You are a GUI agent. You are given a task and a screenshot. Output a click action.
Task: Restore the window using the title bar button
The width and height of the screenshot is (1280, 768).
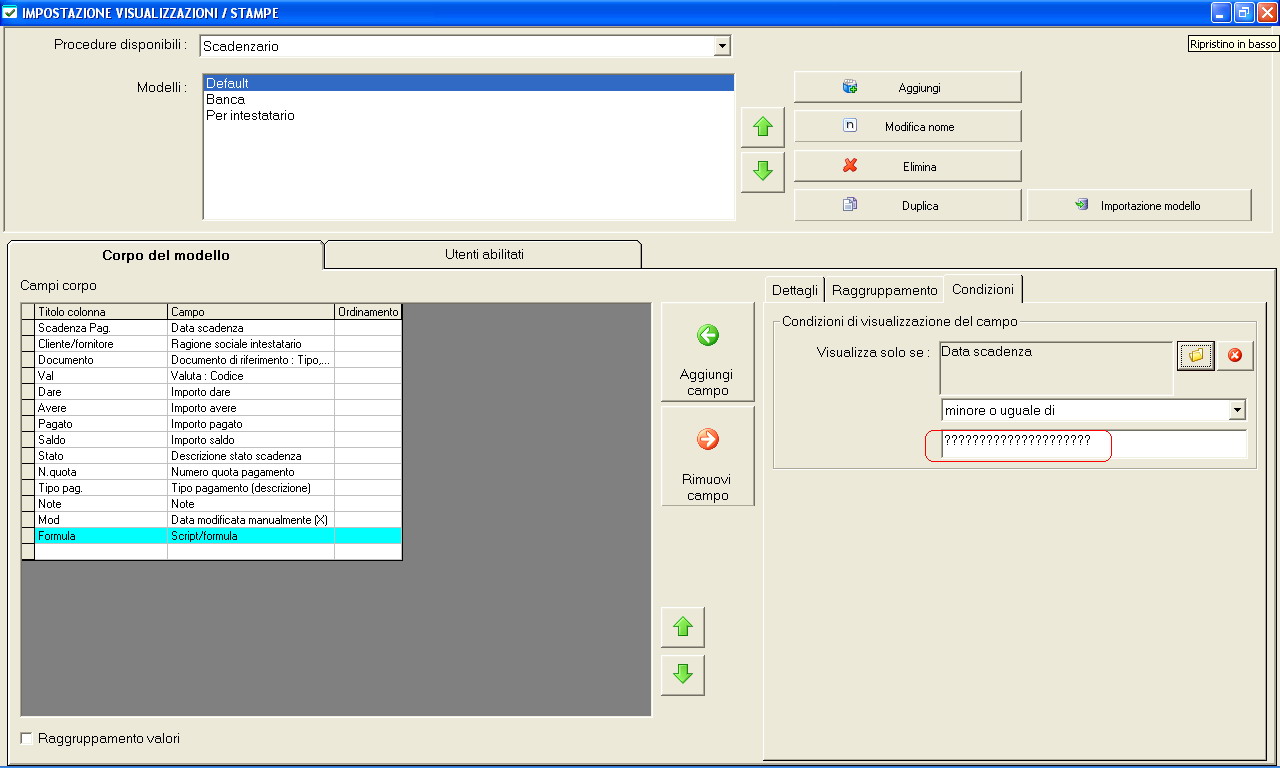[1244, 13]
